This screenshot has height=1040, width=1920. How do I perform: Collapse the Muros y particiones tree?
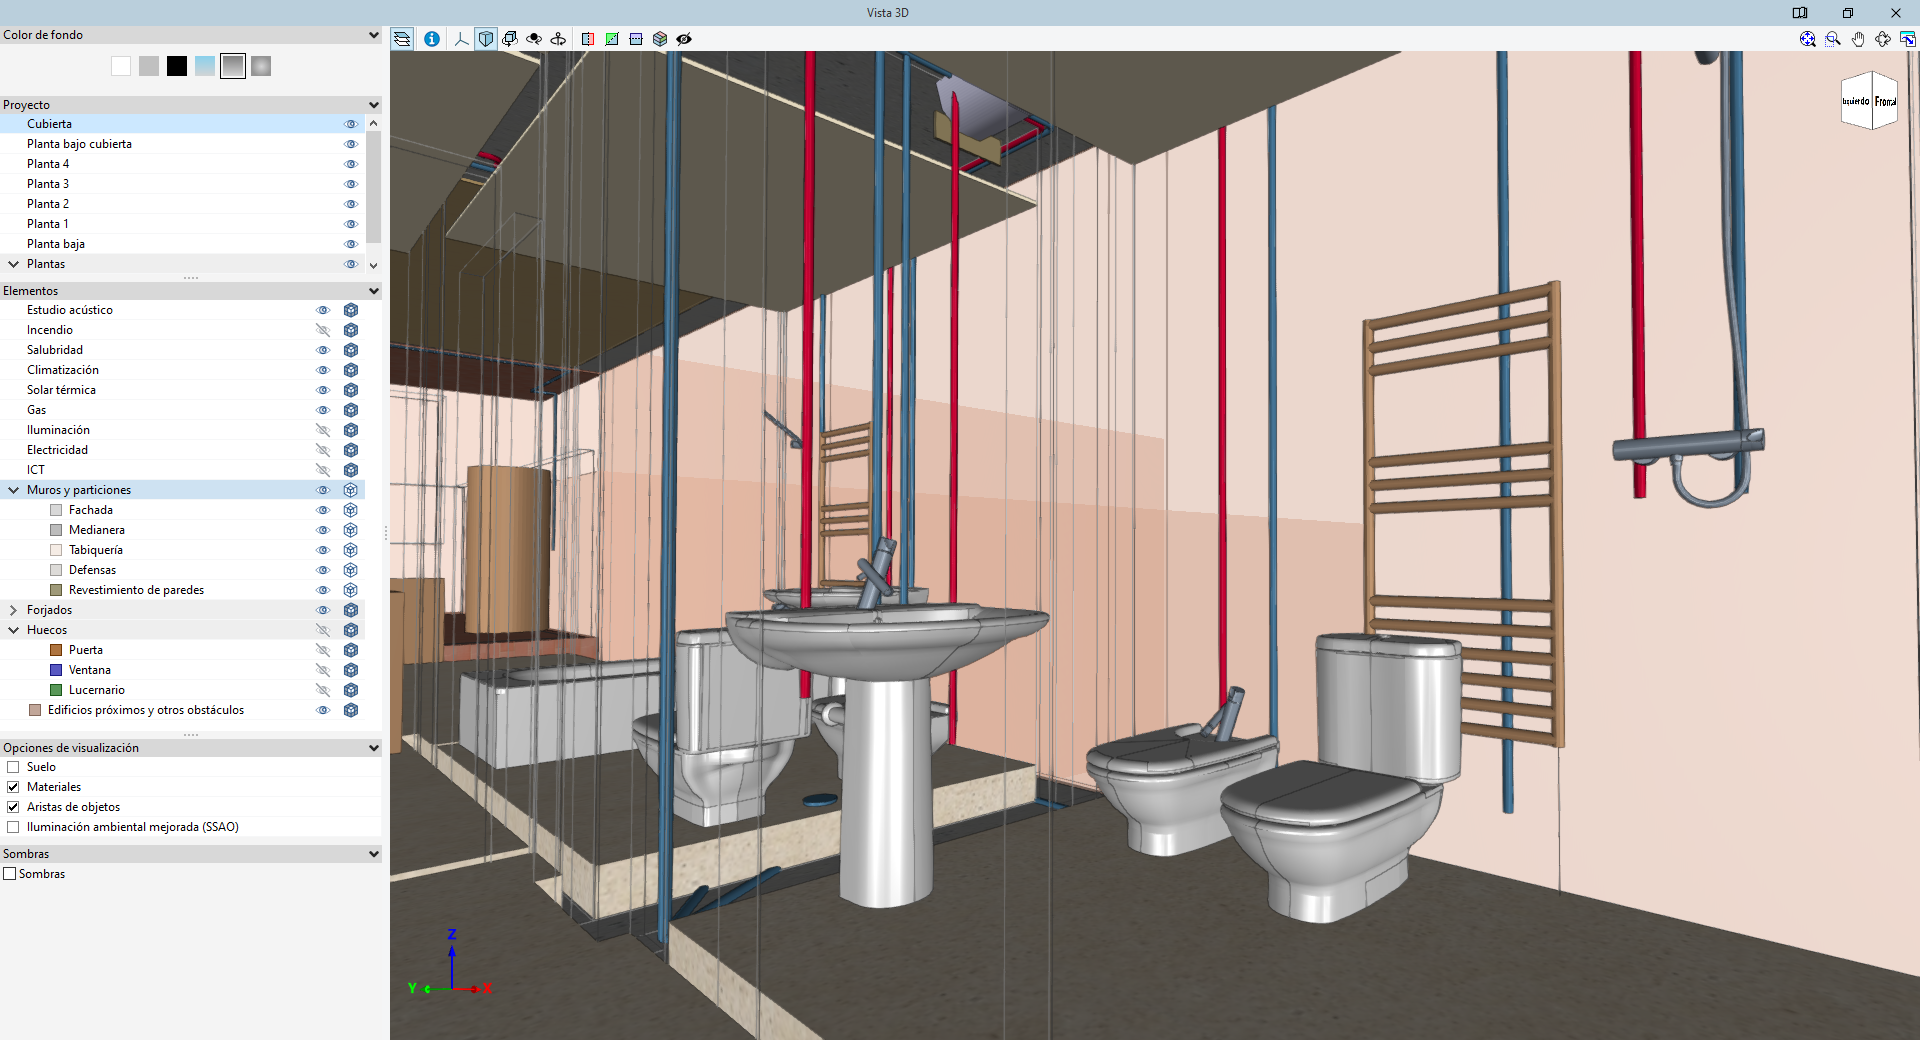coord(14,490)
